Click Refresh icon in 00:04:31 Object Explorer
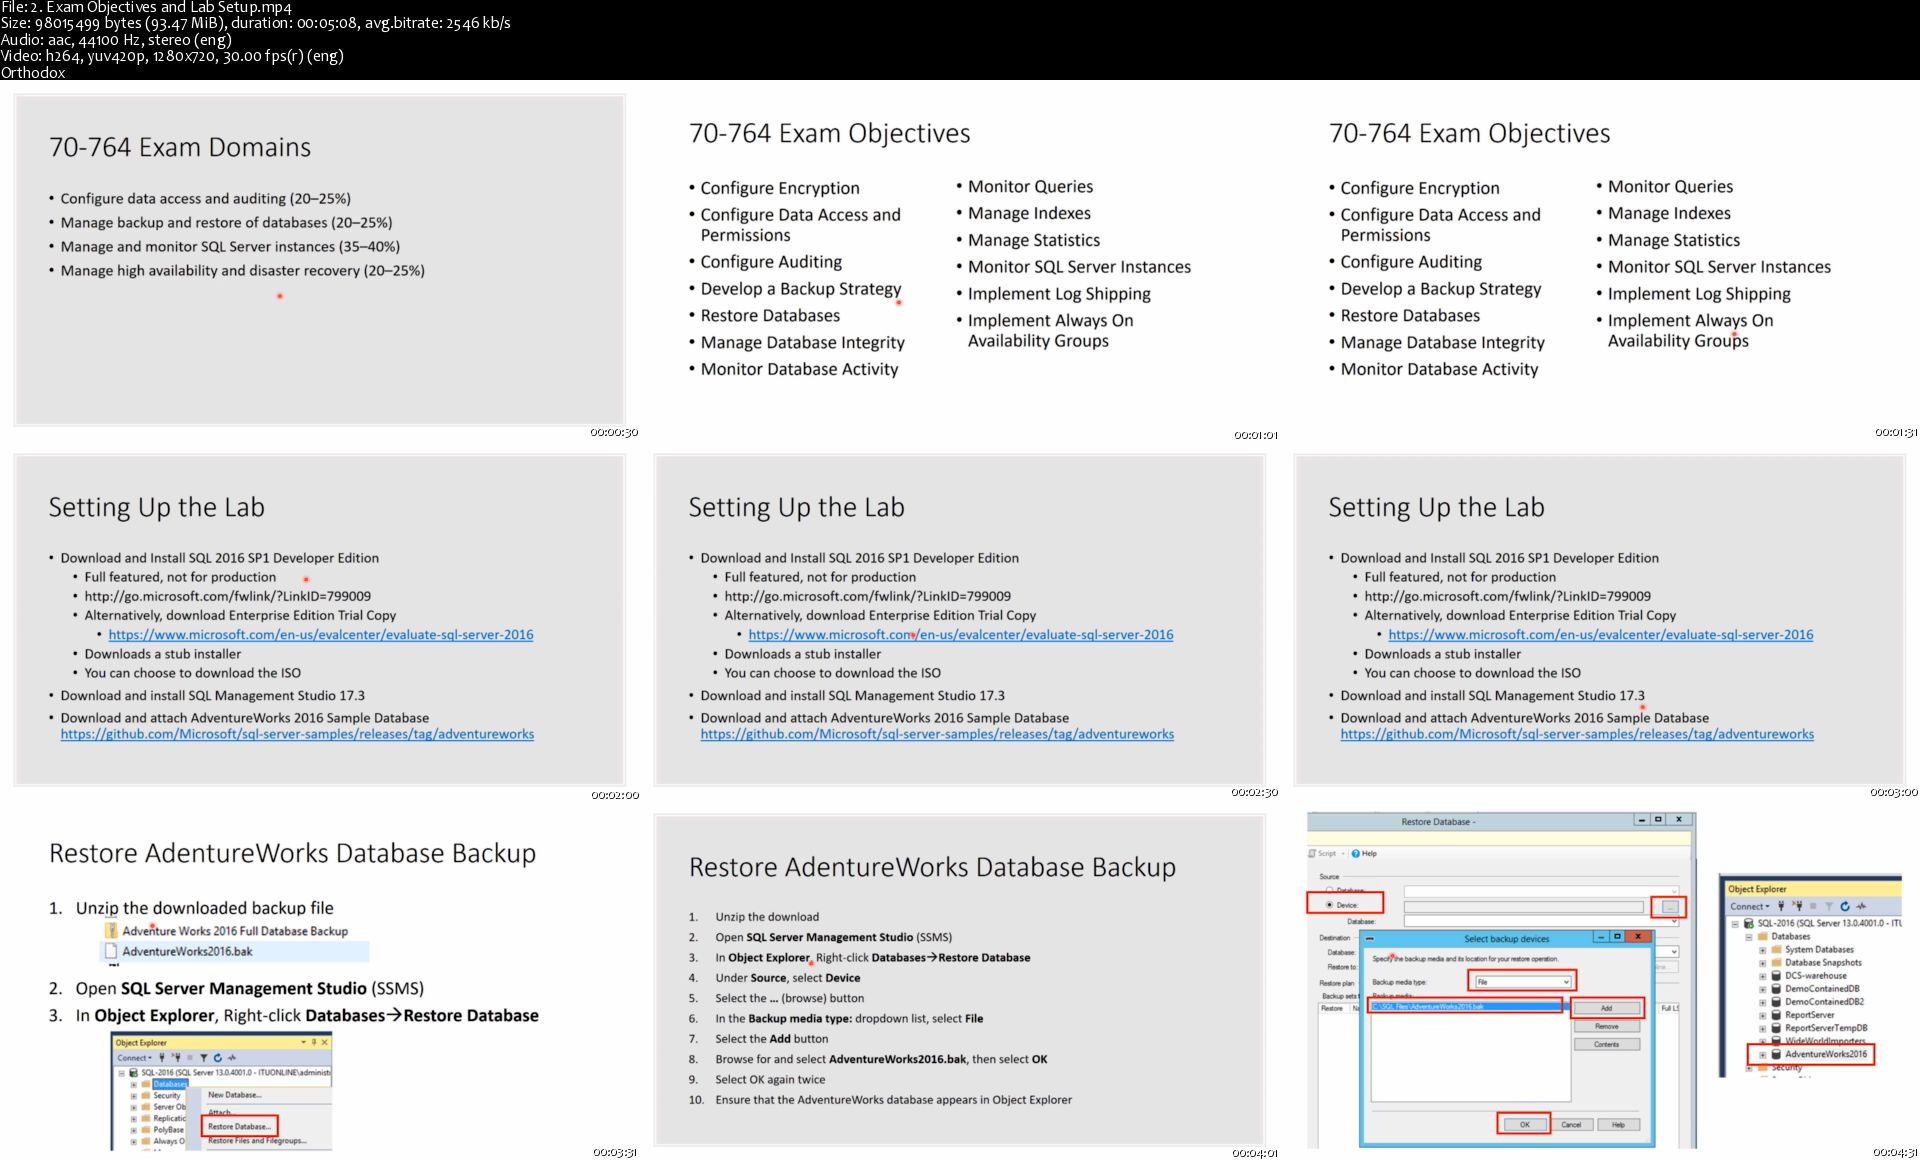The image size is (1920, 1160). [x=1845, y=906]
